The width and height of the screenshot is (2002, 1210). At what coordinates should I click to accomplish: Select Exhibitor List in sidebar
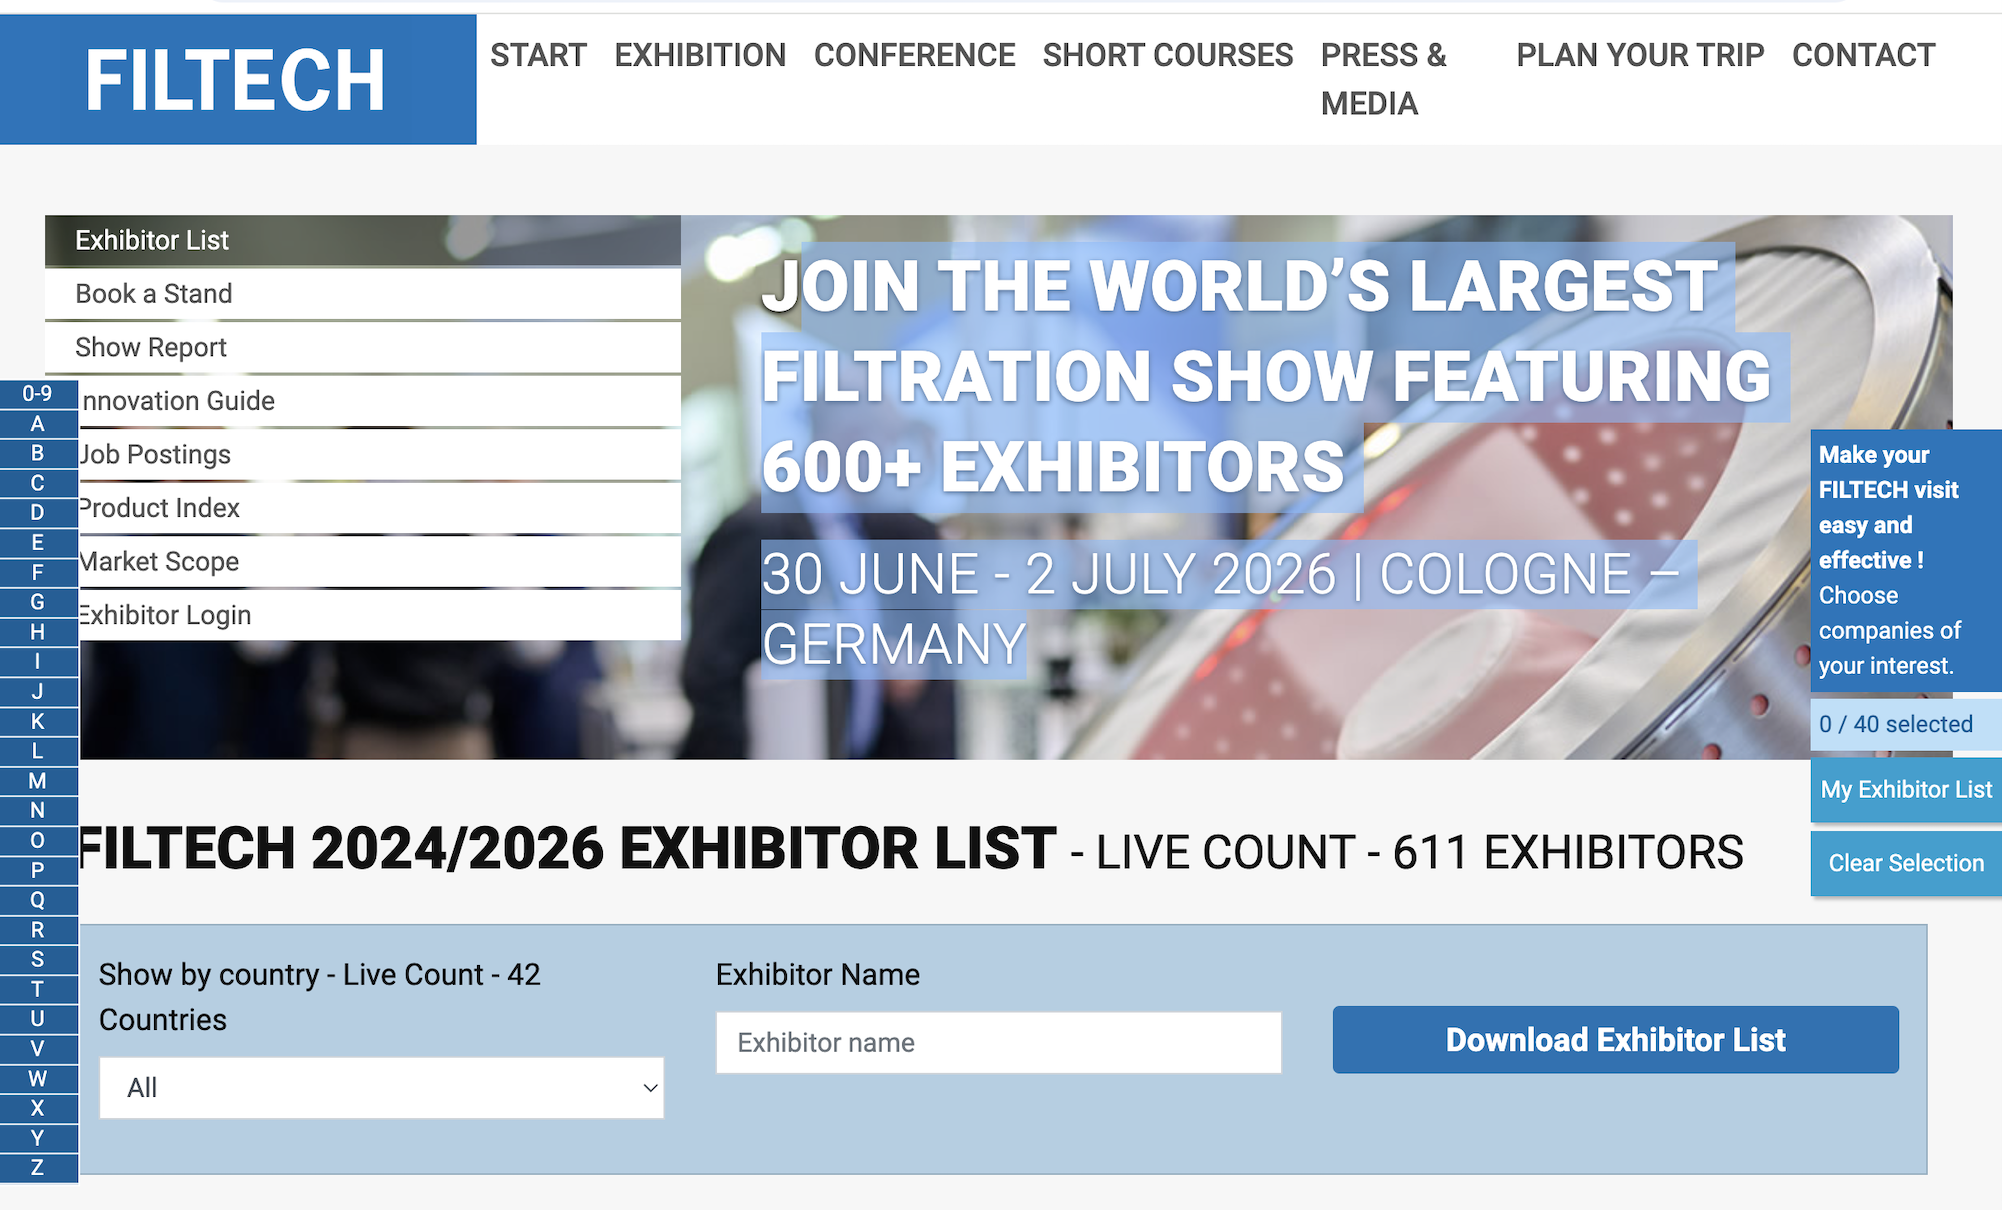click(x=363, y=240)
